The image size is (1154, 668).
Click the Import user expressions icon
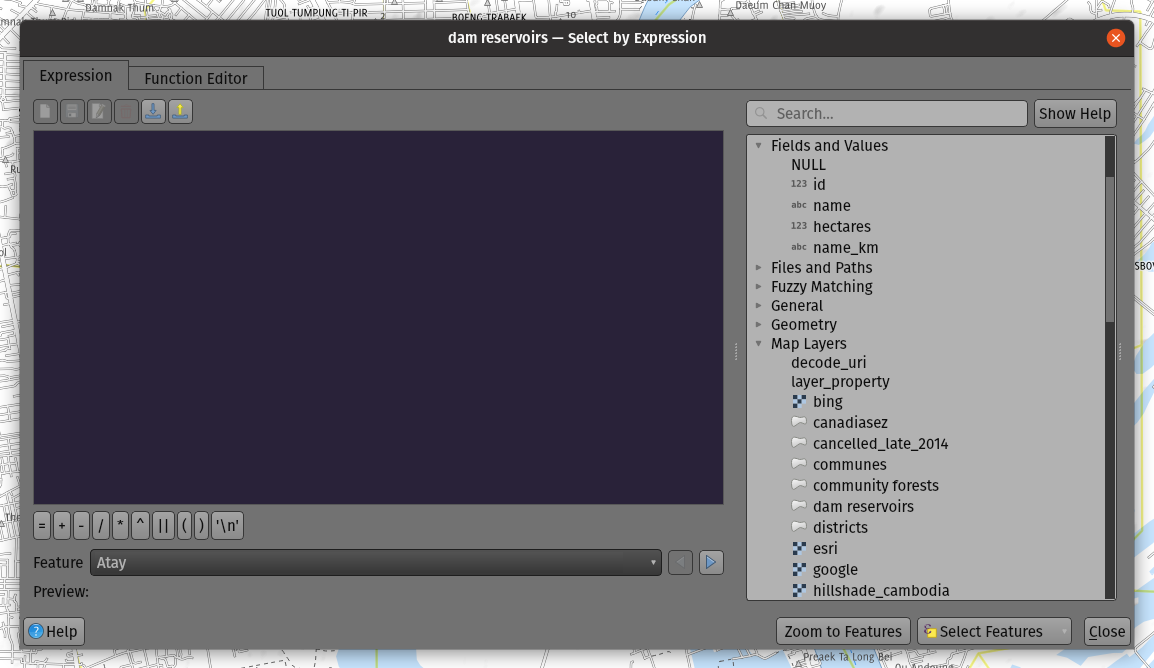pos(153,112)
